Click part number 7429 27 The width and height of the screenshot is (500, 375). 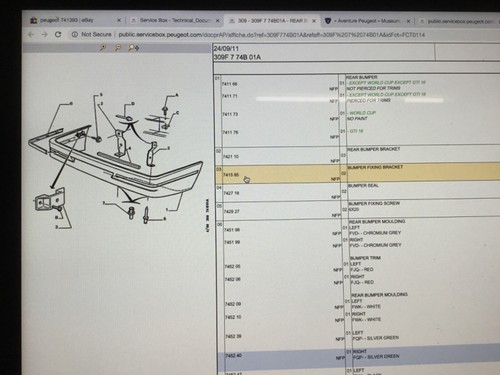point(232,212)
